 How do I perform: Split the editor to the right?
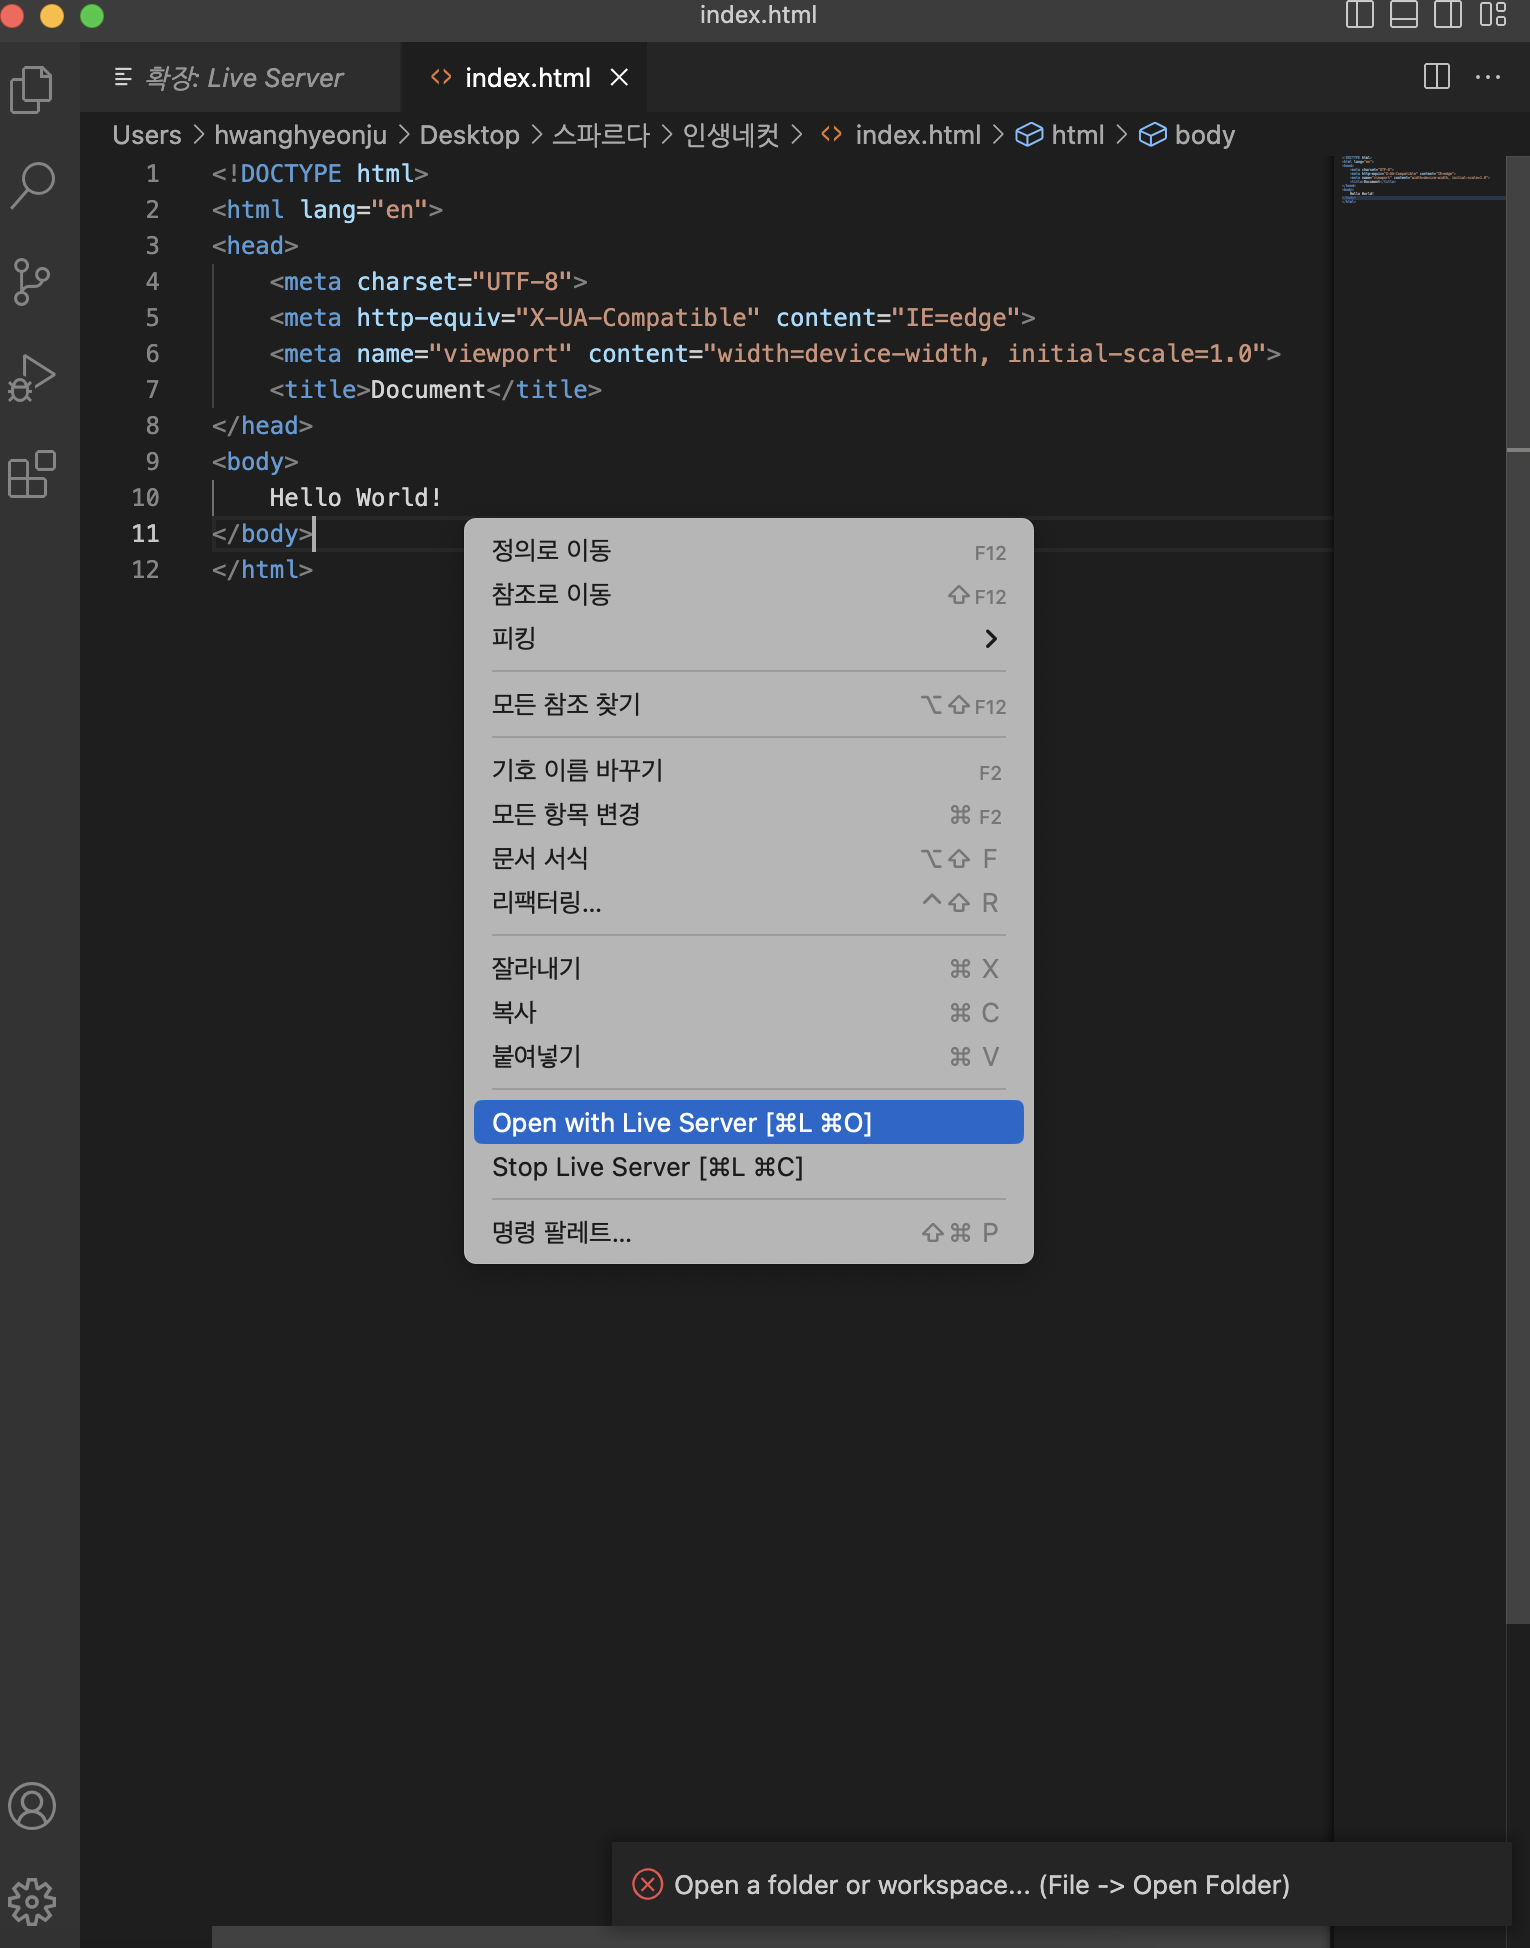(x=1437, y=76)
